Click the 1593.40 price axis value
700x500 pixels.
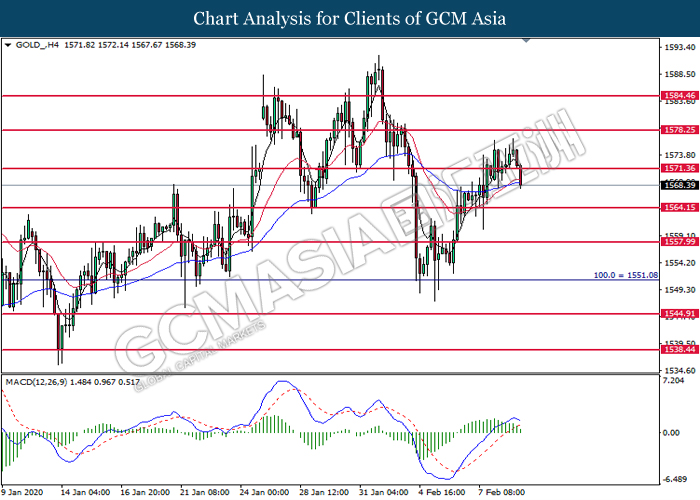coord(679,47)
